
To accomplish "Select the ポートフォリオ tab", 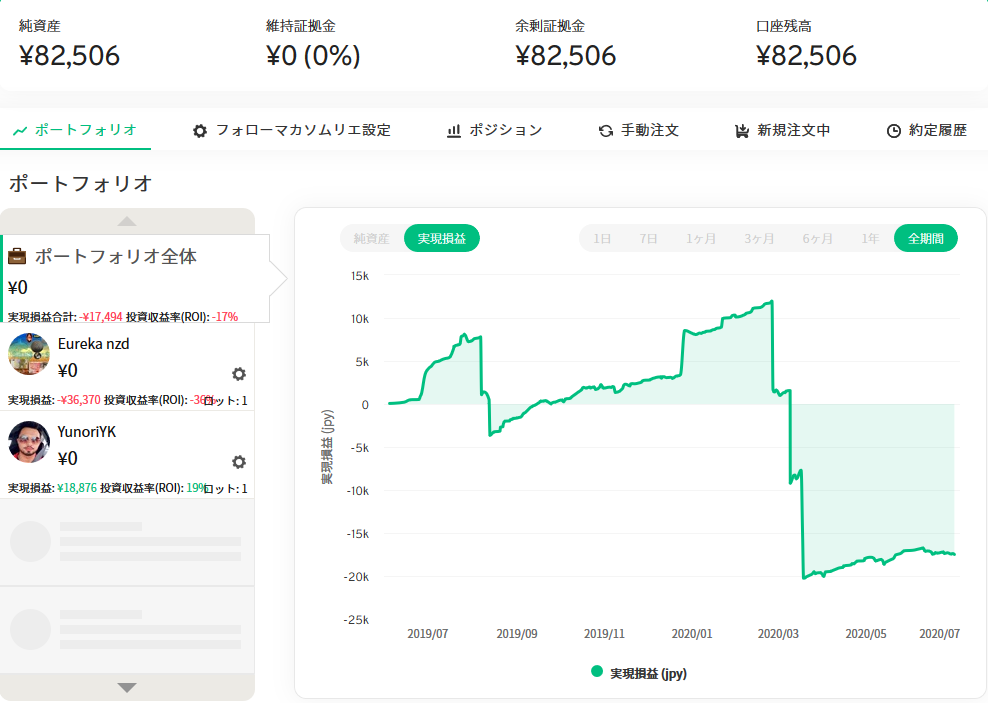I will 75,130.
